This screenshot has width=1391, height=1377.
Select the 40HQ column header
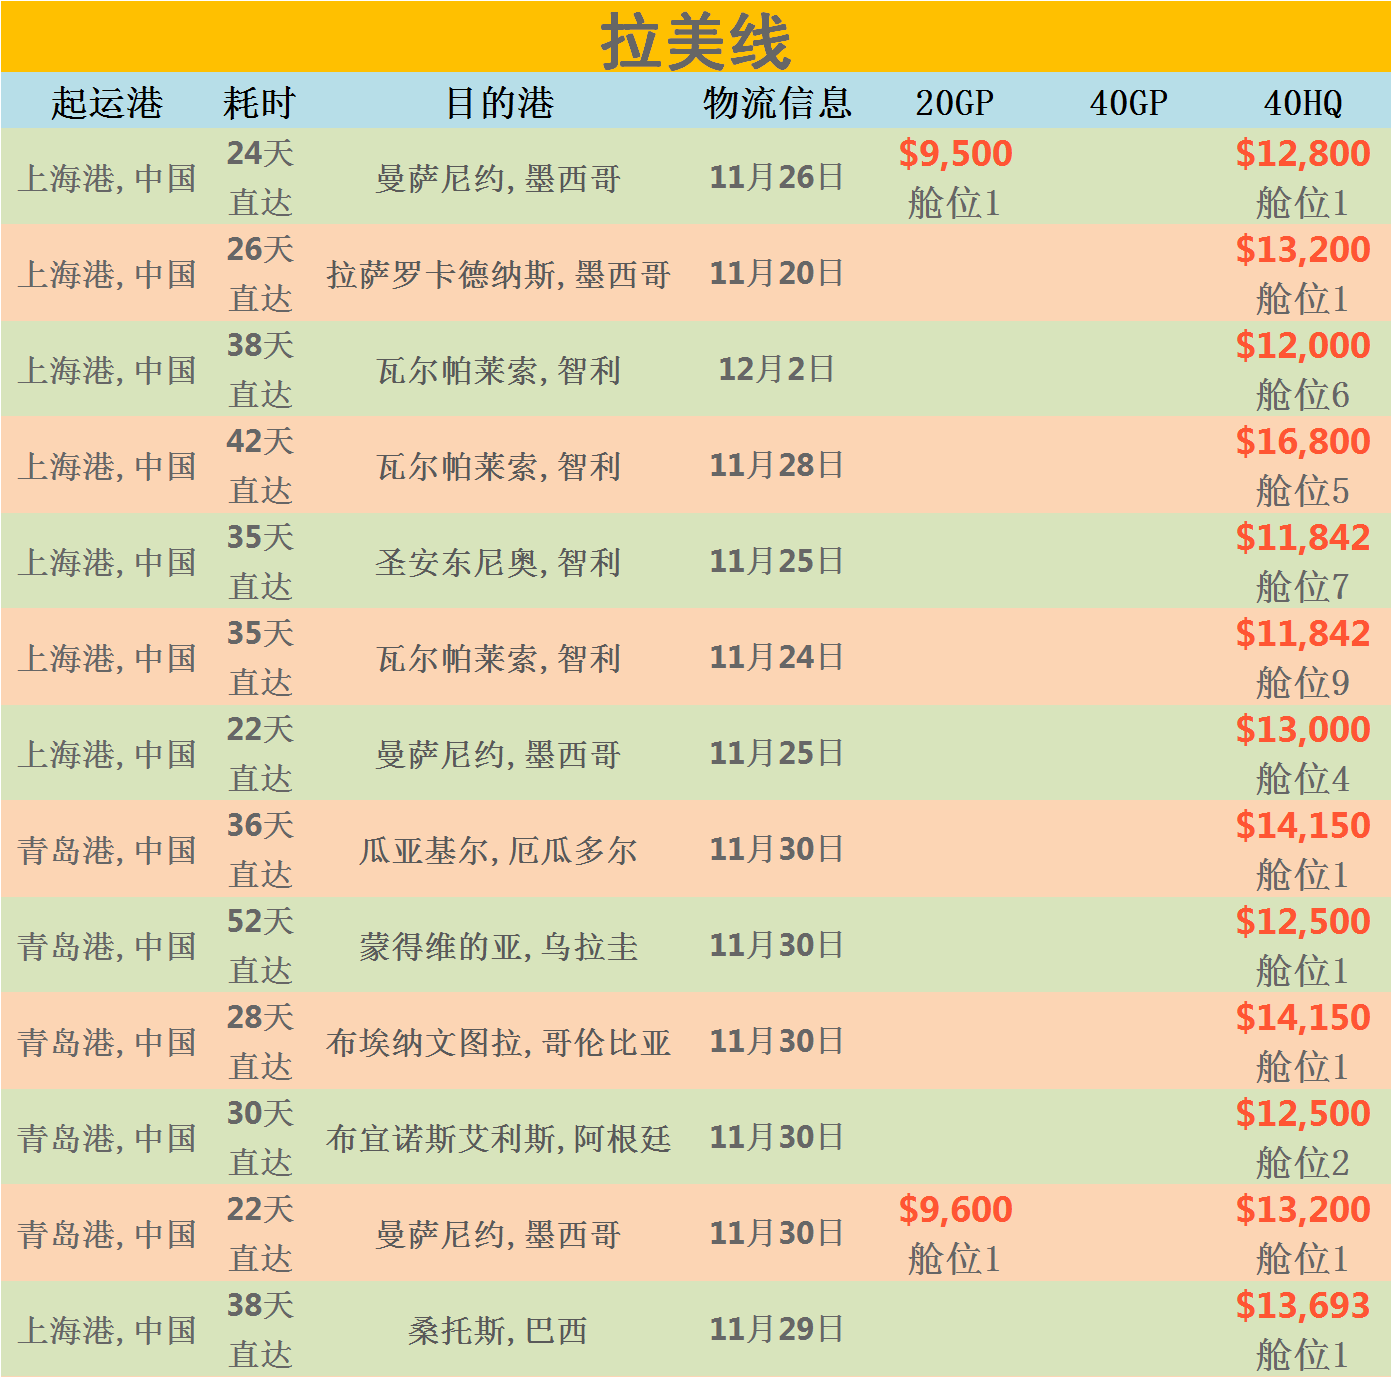pos(1302,102)
